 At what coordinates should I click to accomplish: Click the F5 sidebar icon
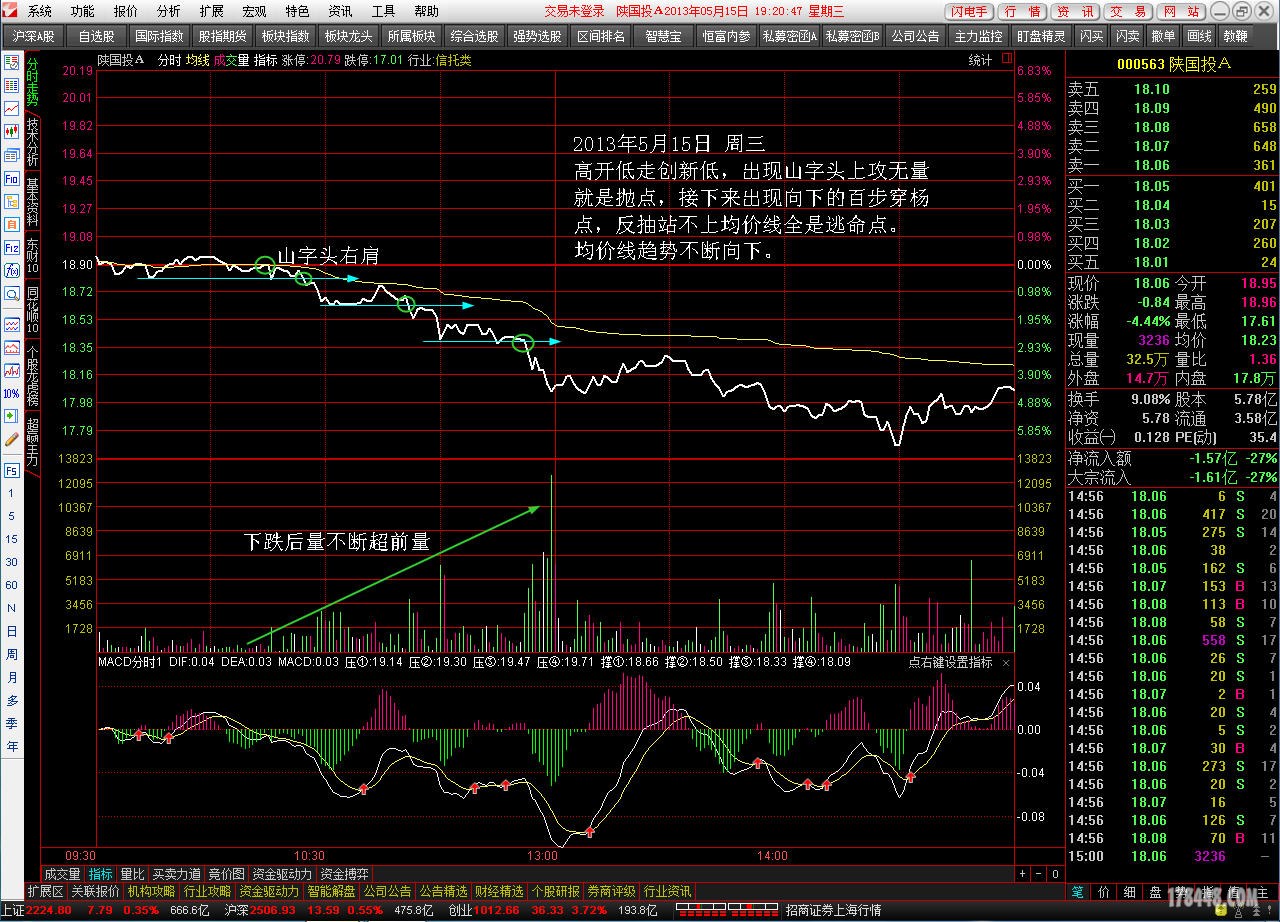(x=12, y=470)
